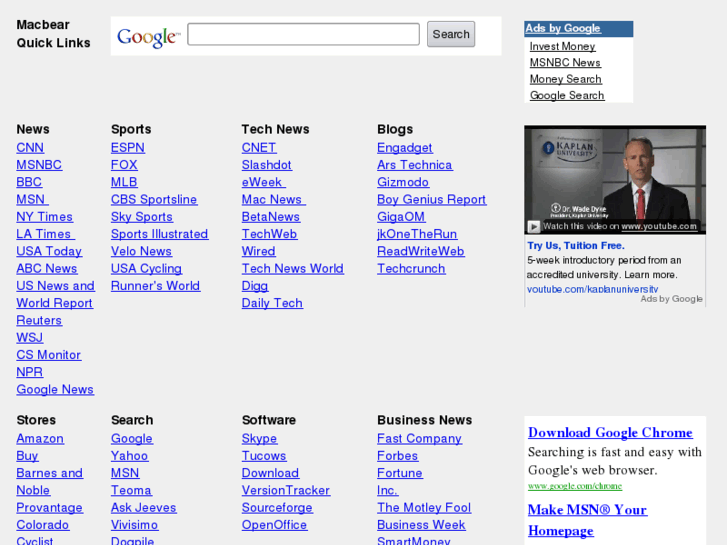Open the Amazon store link

coord(40,438)
